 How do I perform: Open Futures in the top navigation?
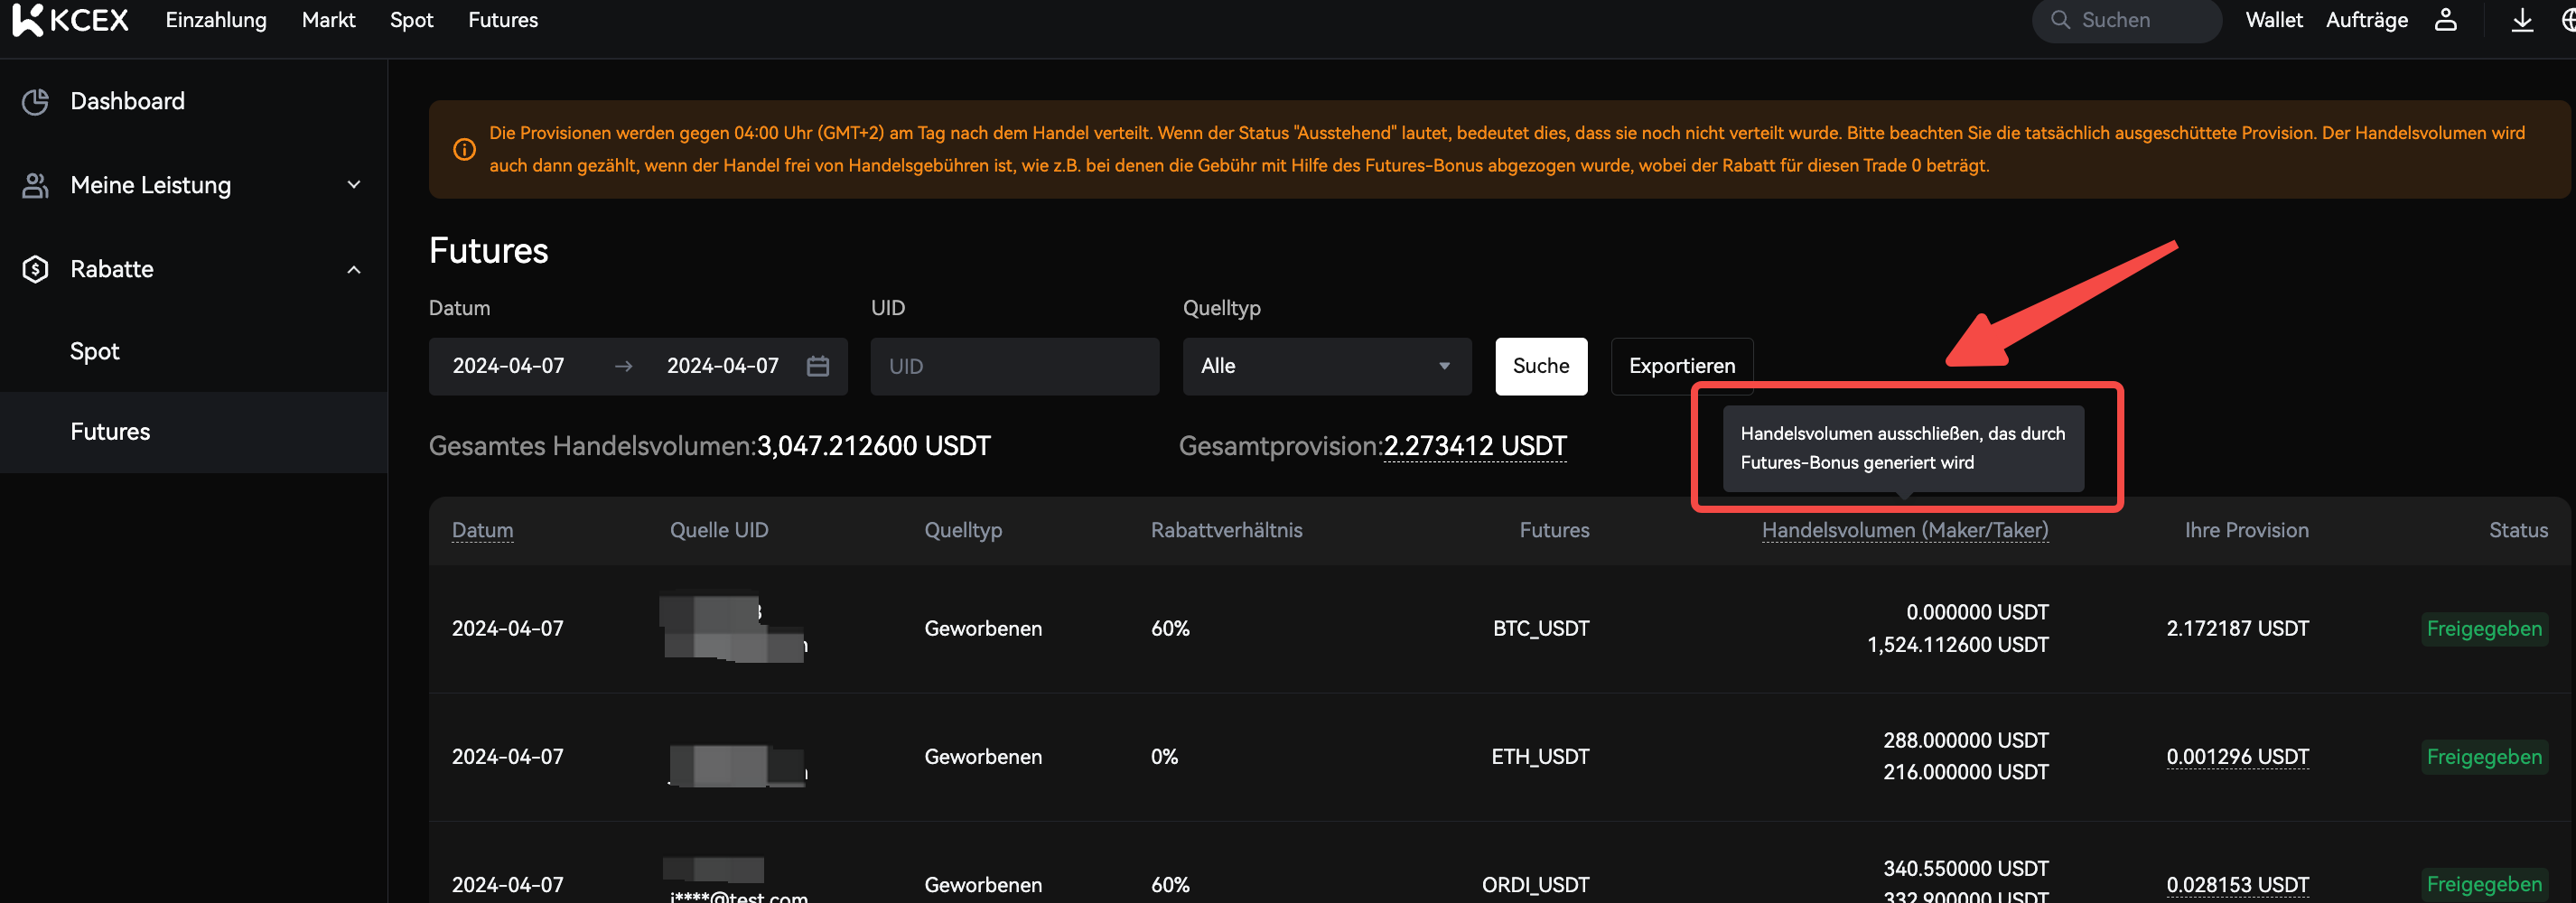tap(502, 20)
